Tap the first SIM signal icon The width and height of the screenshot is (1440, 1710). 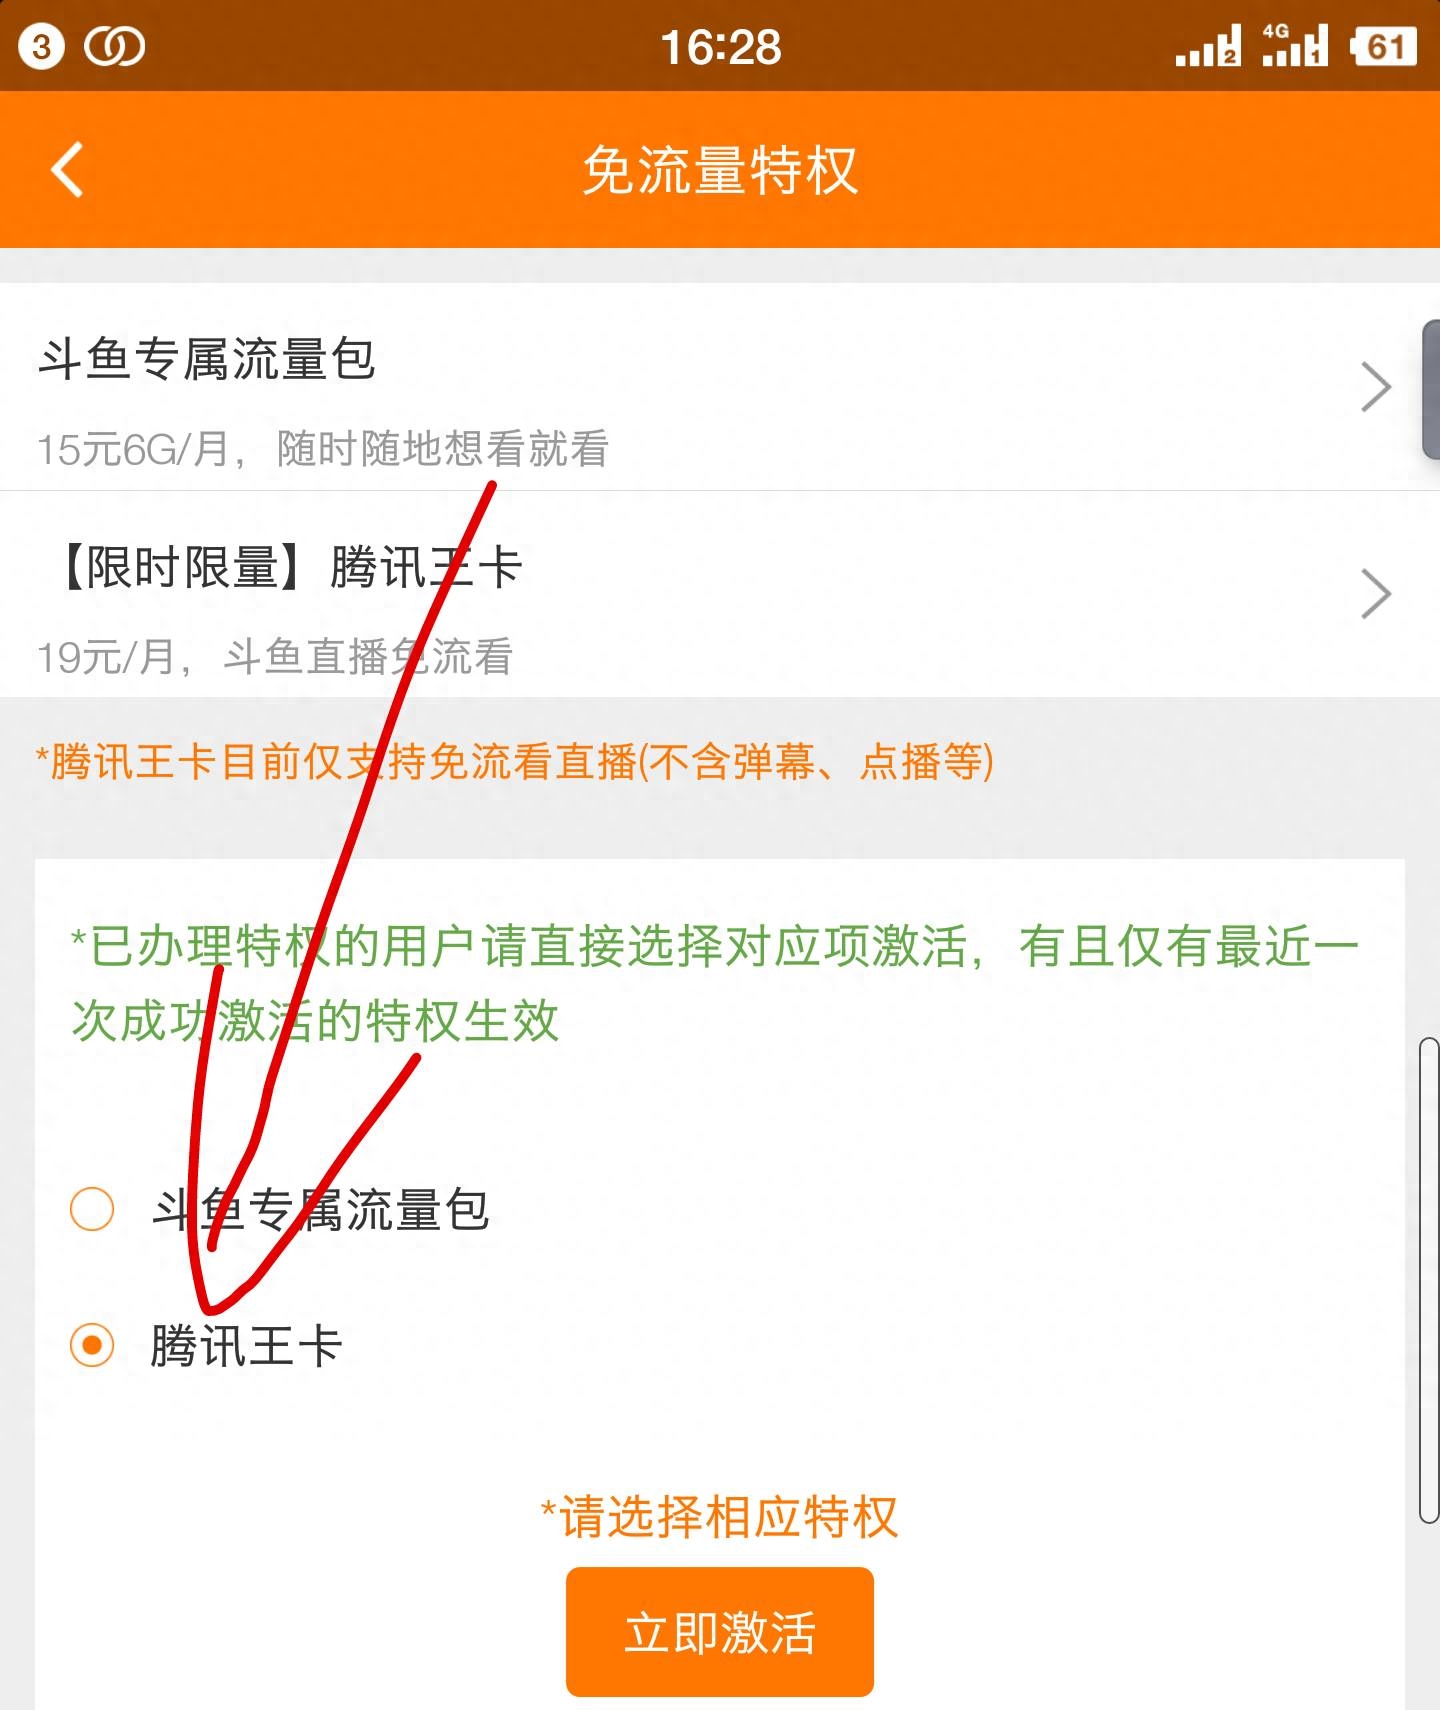tap(1208, 46)
